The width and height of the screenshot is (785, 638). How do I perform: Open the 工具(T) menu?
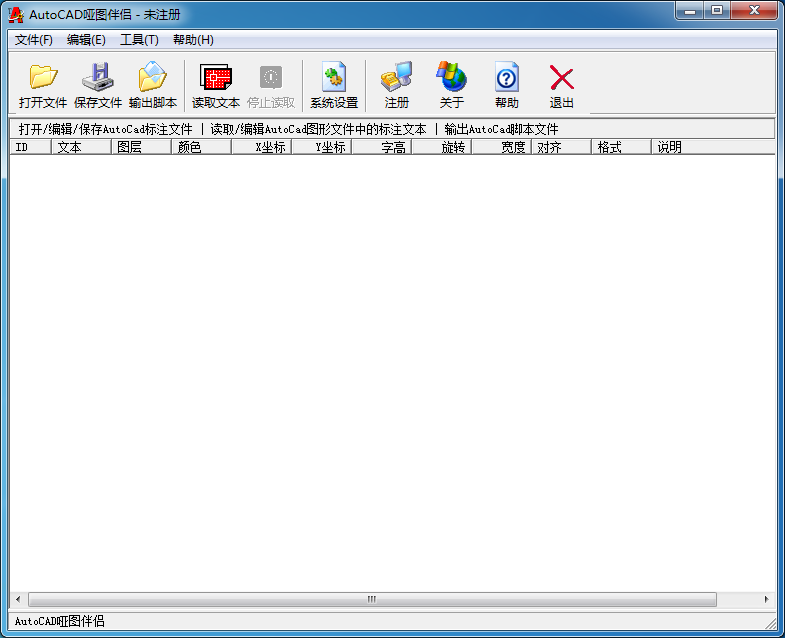point(139,40)
